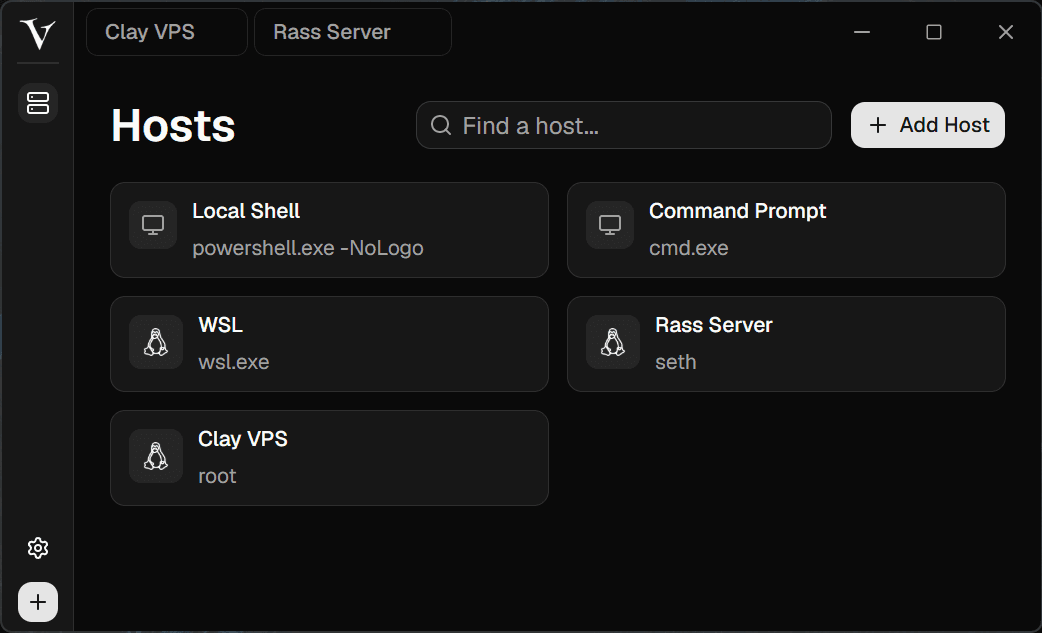Viewport: 1042px width, 633px height.
Task: Click the plus button at sidebar bottom
Action: point(38,602)
